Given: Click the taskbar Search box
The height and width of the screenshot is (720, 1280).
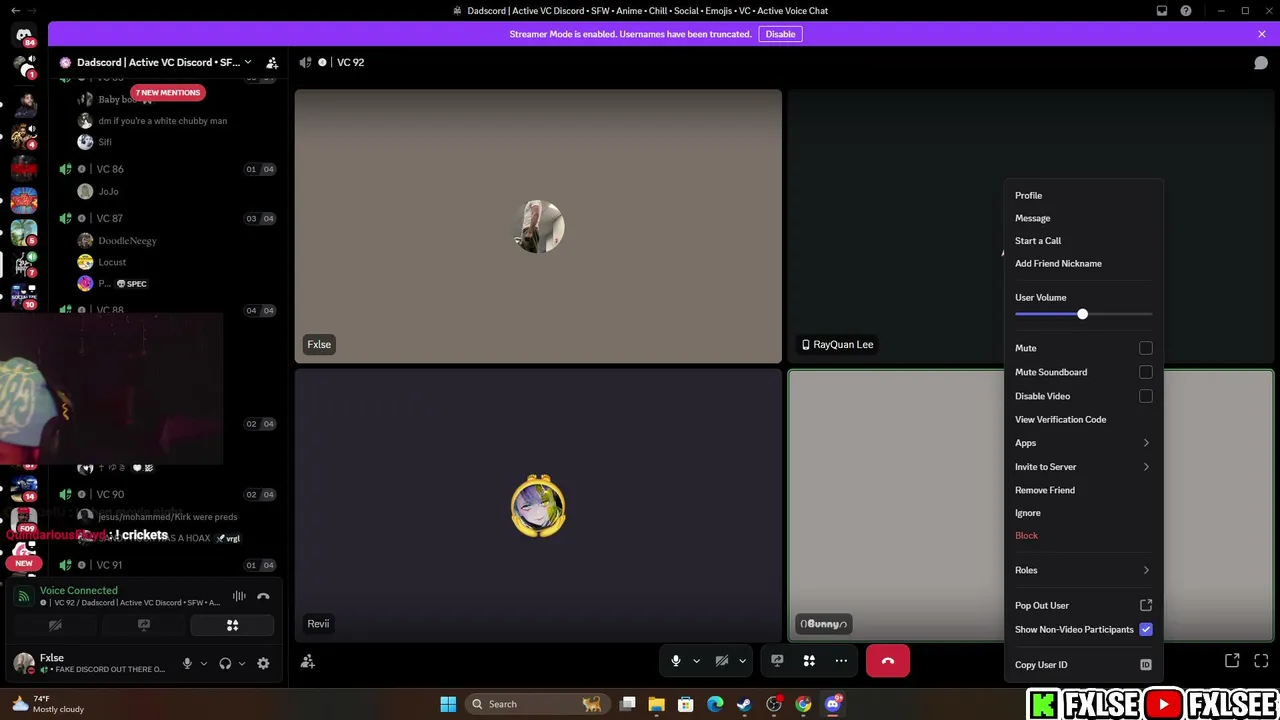Looking at the screenshot, I should coord(537,704).
